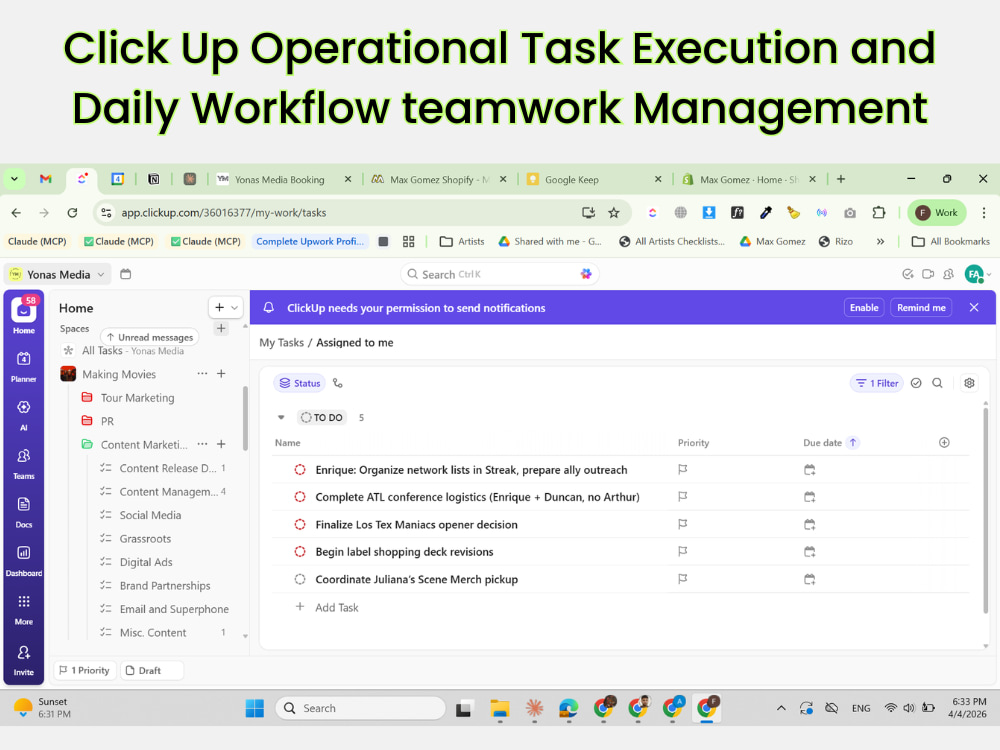
Task: Toggle the Status grouping pill
Action: point(300,383)
